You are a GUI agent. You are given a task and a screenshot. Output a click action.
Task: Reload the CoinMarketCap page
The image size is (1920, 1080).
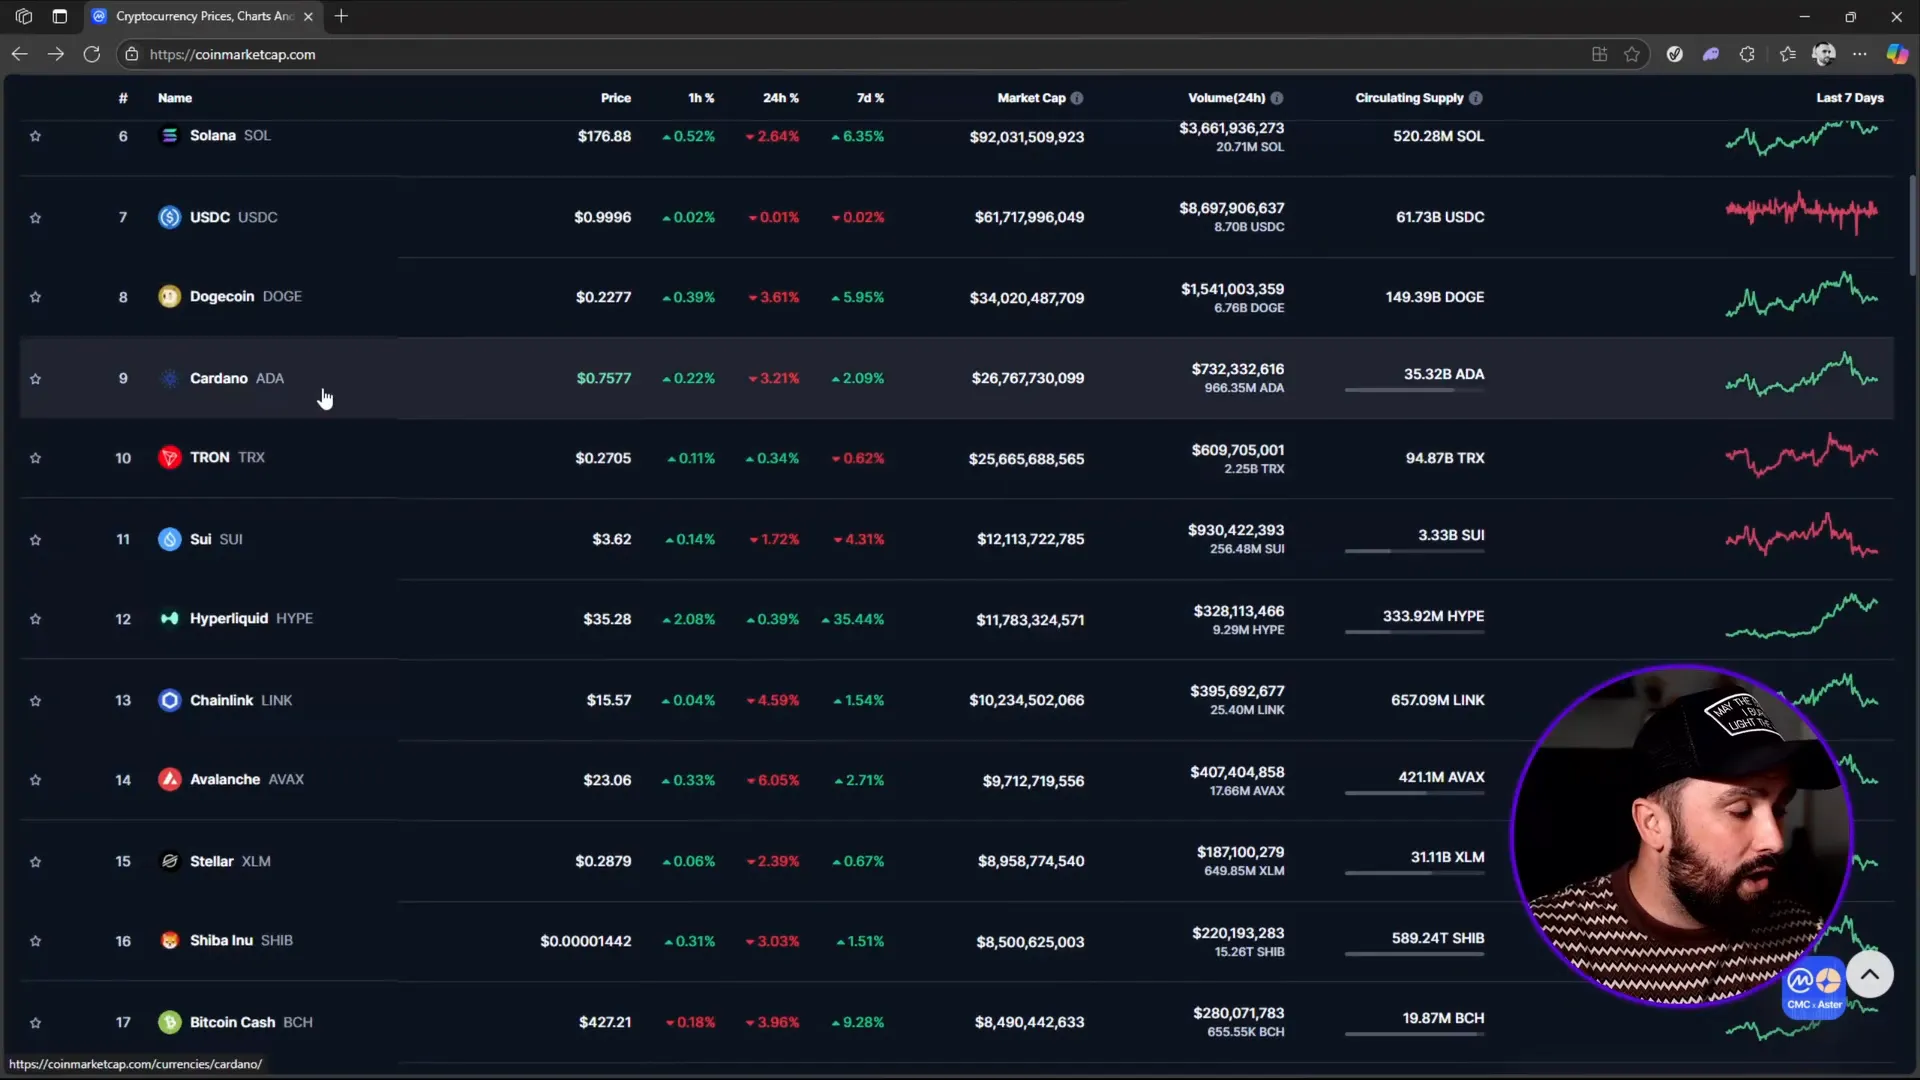(91, 54)
